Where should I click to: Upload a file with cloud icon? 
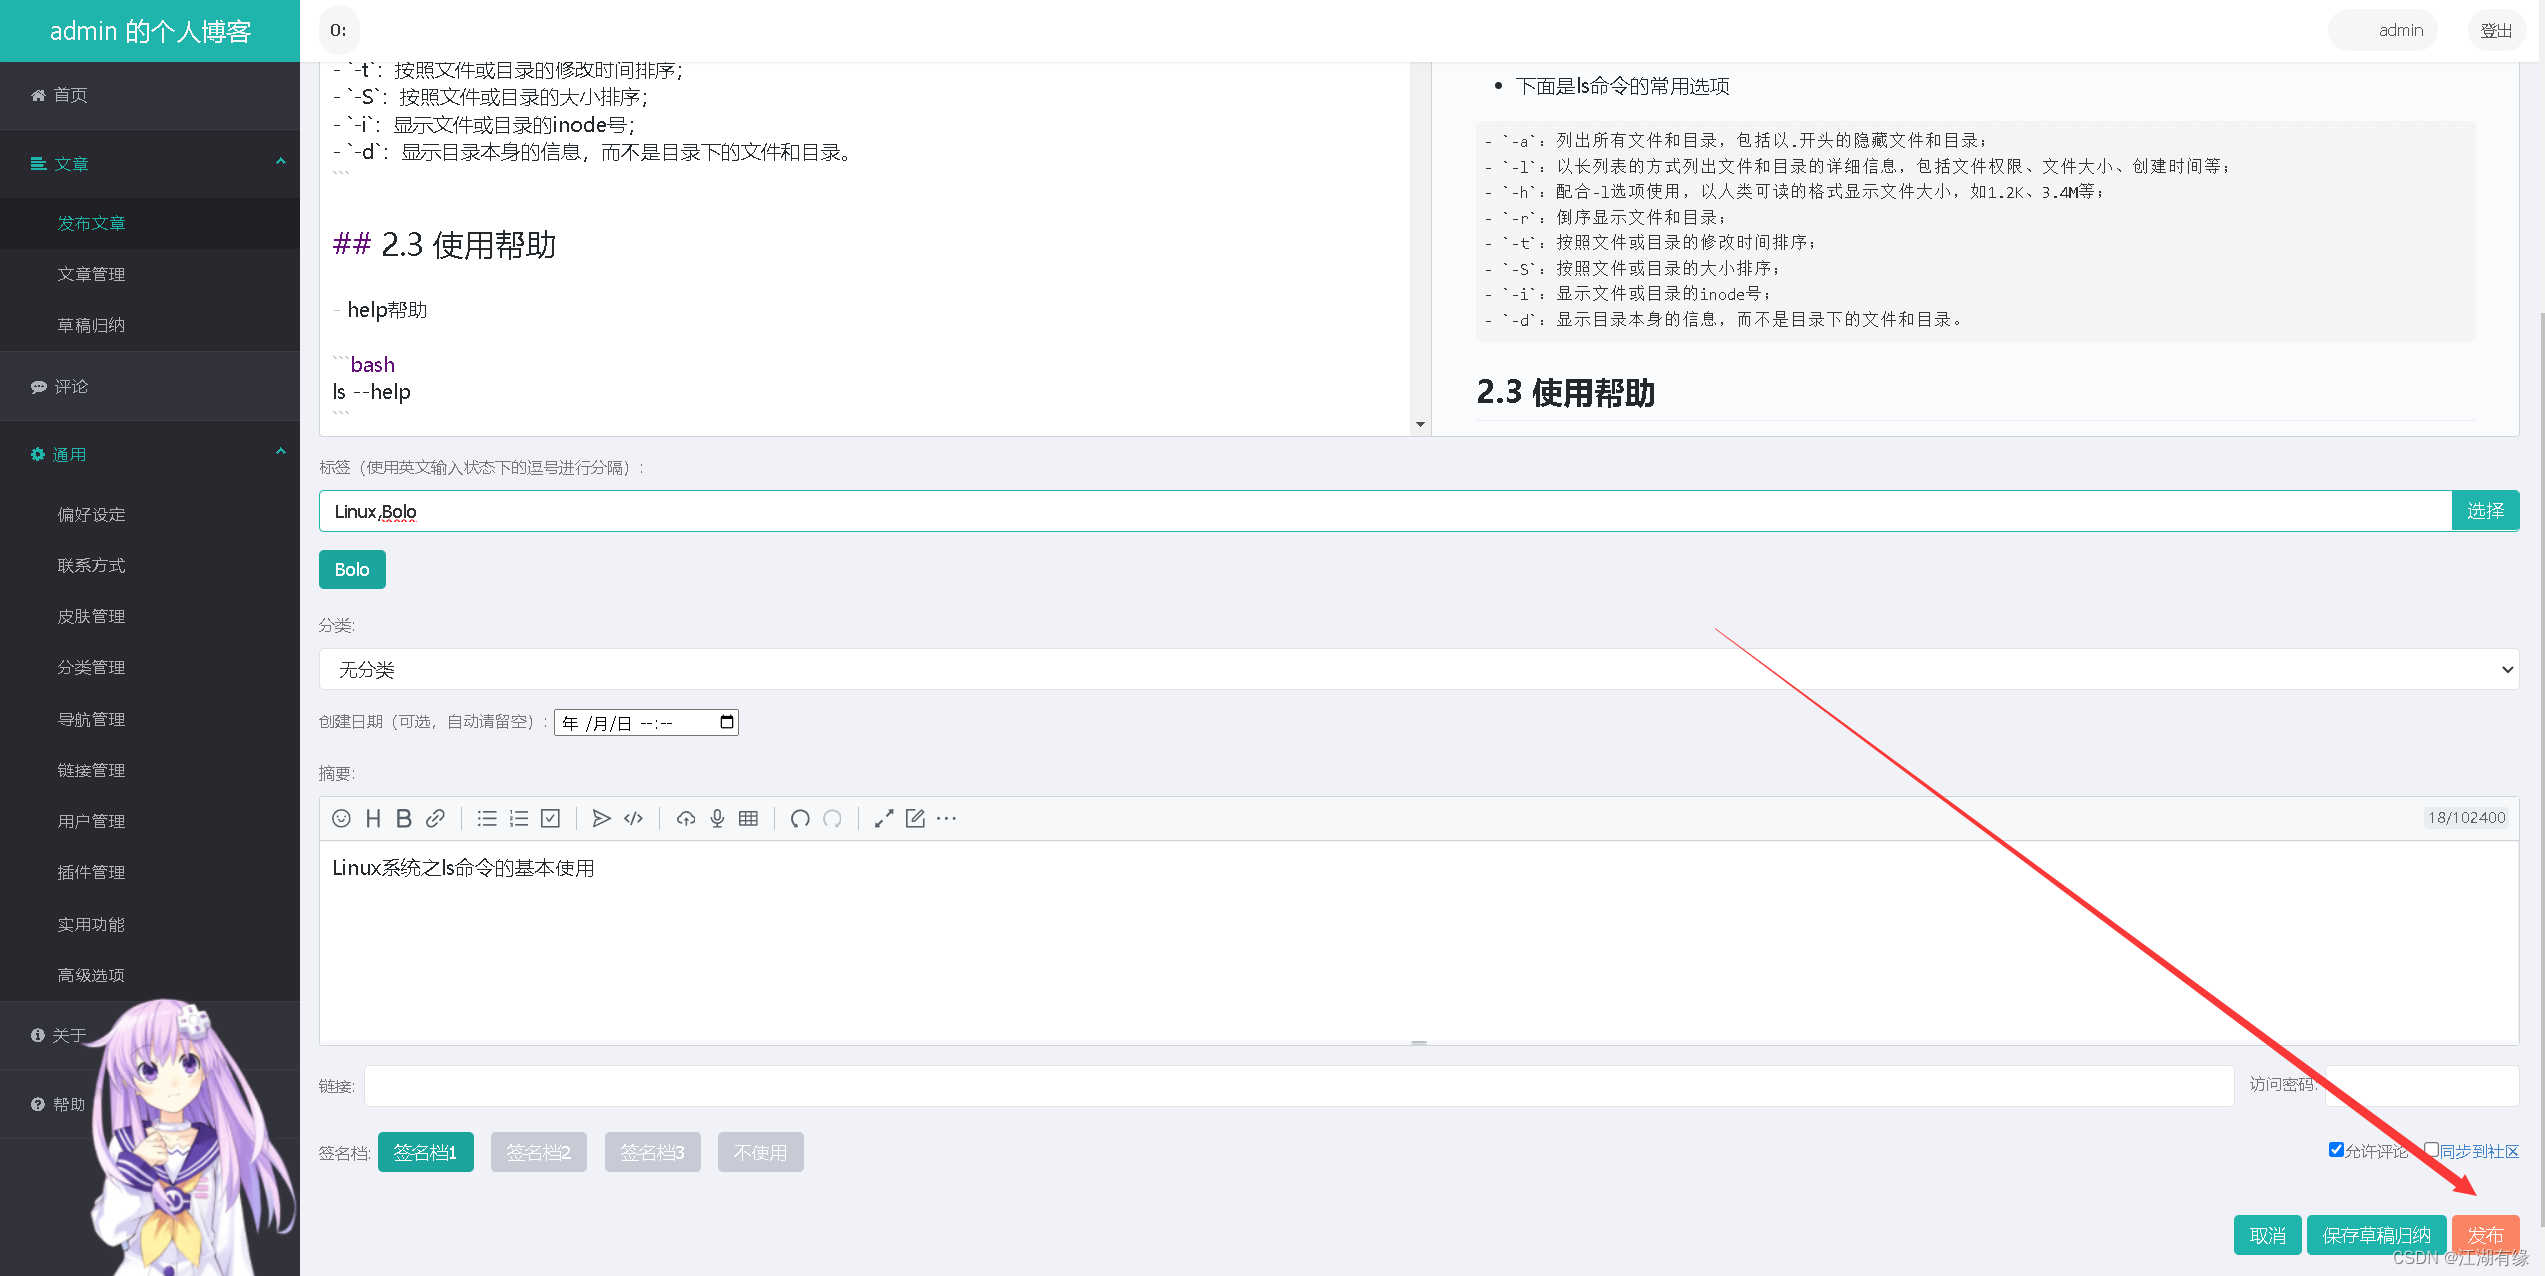685,818
